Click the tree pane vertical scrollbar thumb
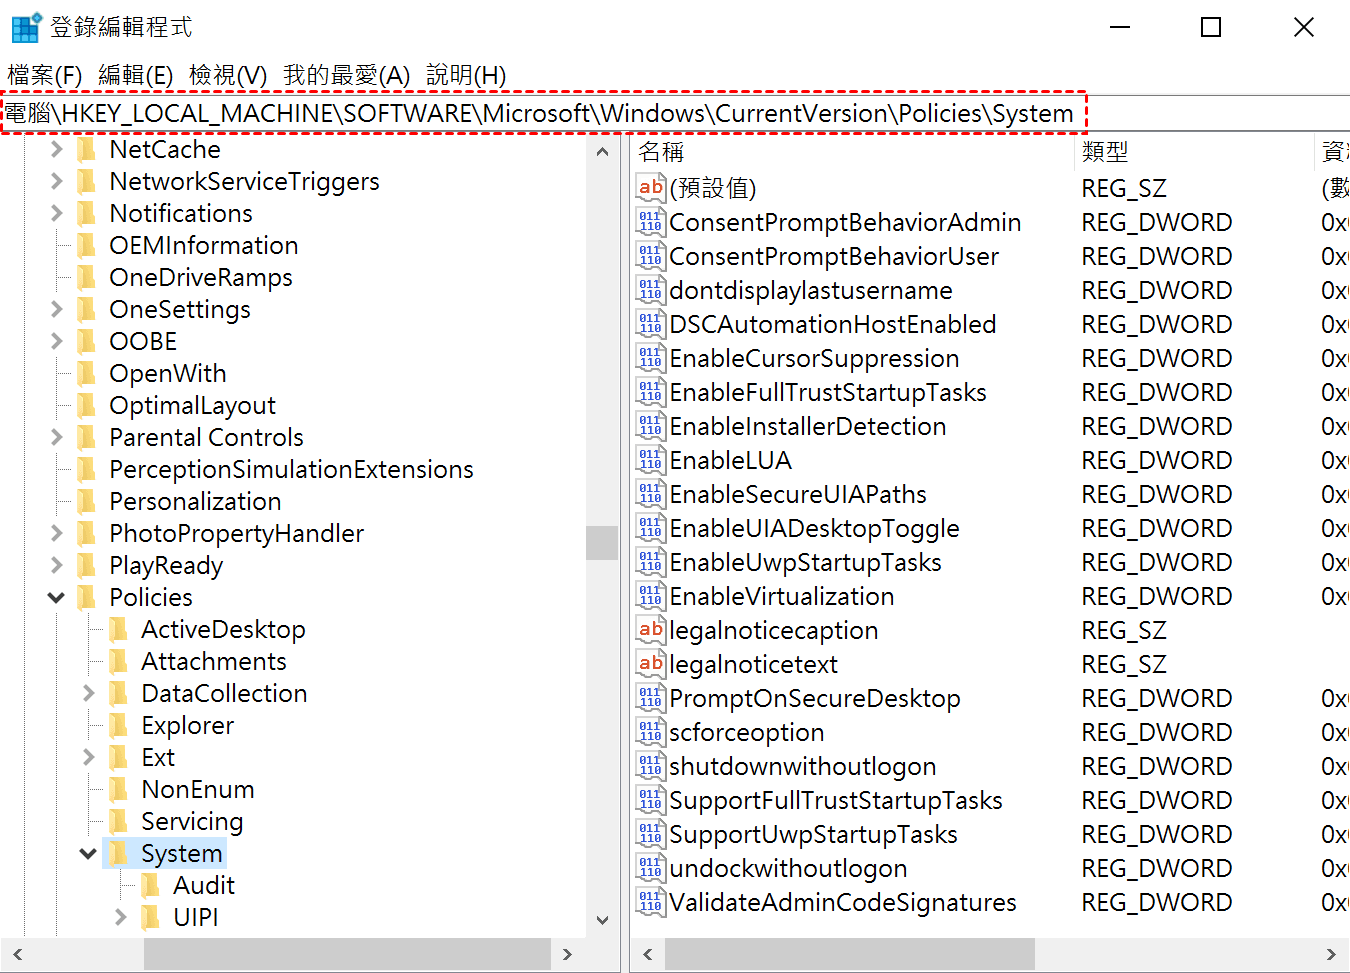This screenshot has width=1350, height=973. point(602,543)
